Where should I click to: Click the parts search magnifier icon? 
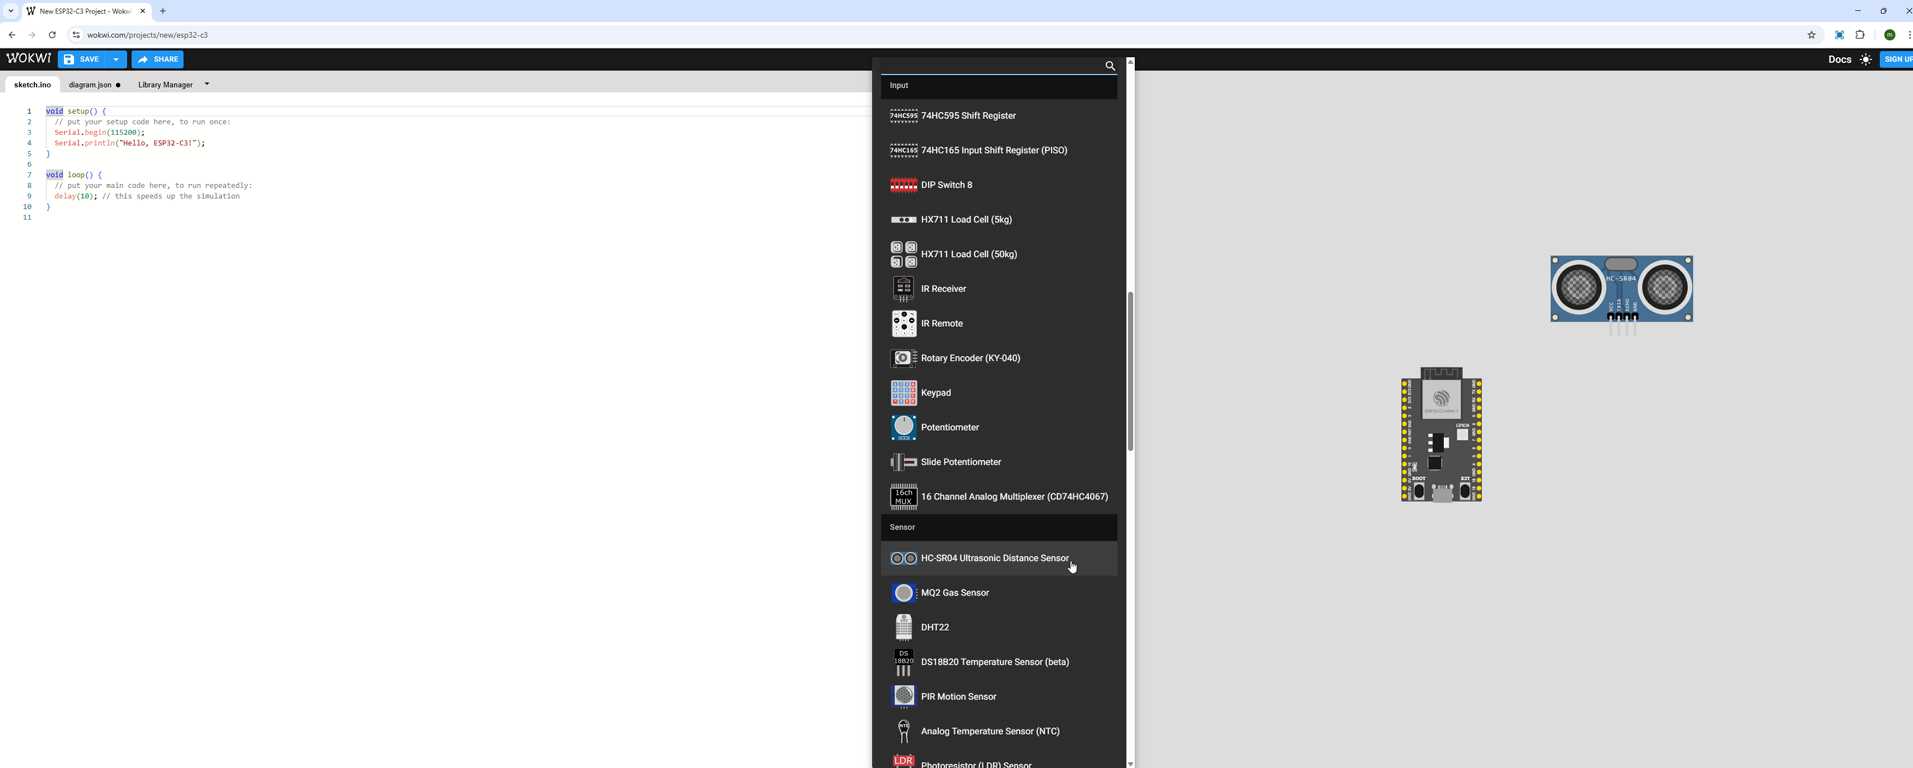point(1110,66)
